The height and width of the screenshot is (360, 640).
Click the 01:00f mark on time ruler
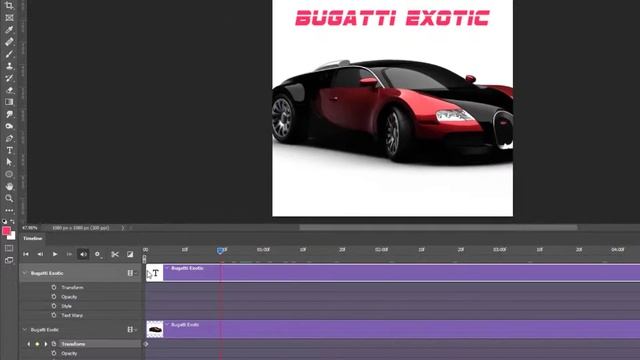pyautogui.click(x=263, y=249)
